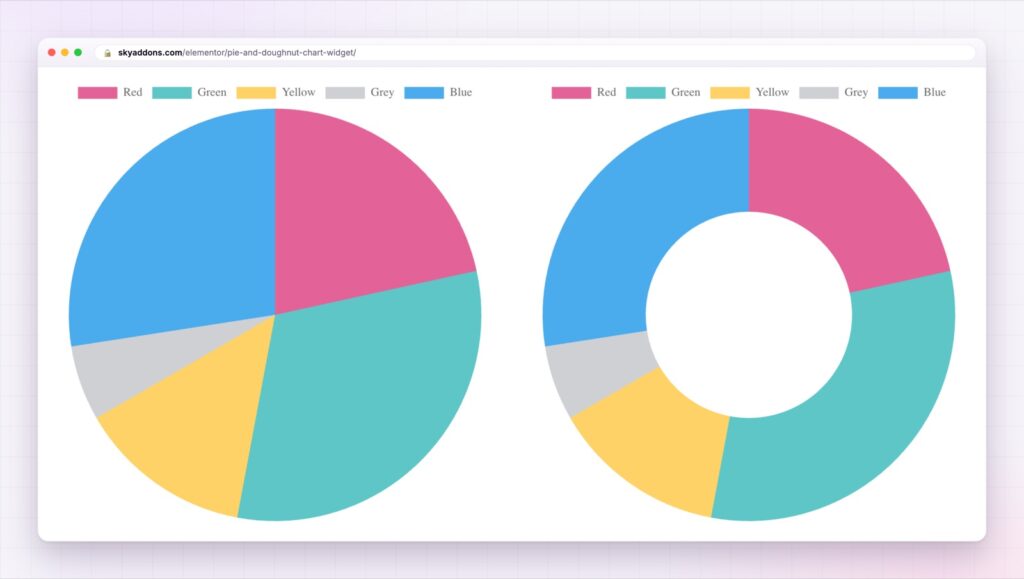Click the padlock icon in address bar
Viewport: 1024px width, 579px height.
pyautogui.click(x=108, y=53)
